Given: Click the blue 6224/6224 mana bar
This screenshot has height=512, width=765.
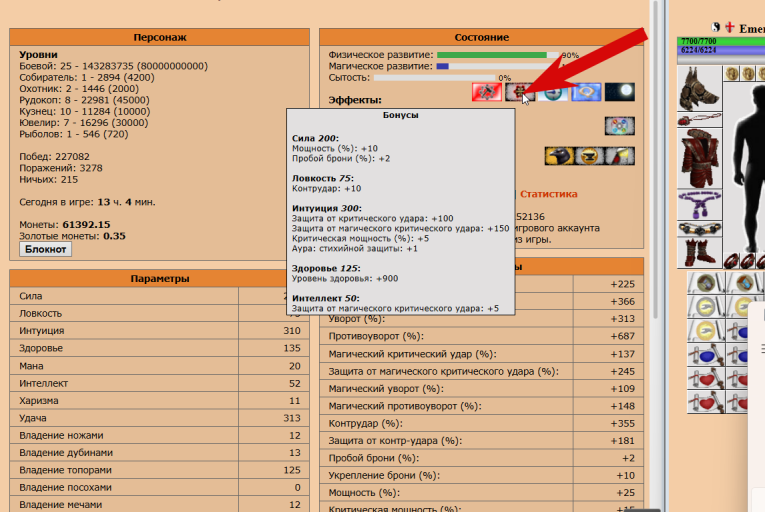Looking at the screenshot, I should tap(721, 50).
